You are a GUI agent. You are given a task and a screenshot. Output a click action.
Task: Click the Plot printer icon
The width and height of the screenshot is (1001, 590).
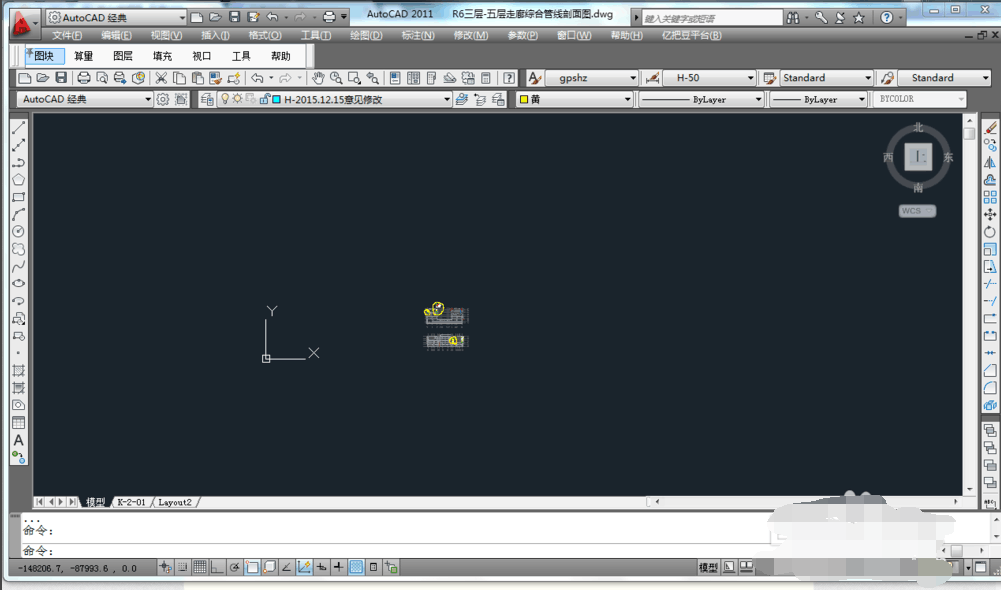tap(84, 78)
